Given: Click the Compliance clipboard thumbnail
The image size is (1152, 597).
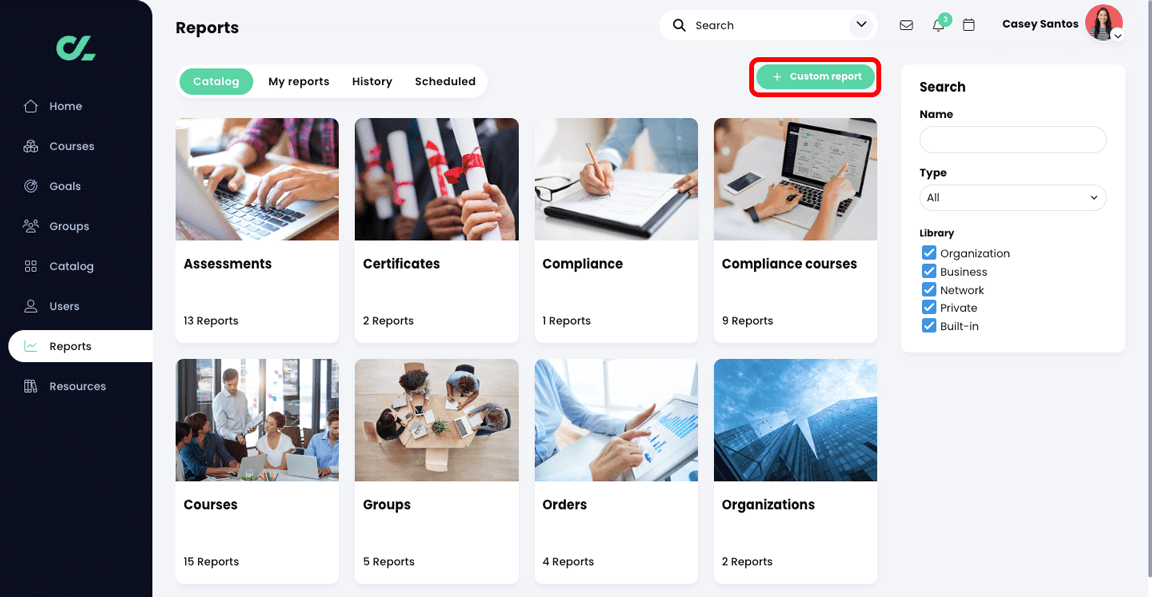Looking at the screenshot, I should tap(616, 179).
